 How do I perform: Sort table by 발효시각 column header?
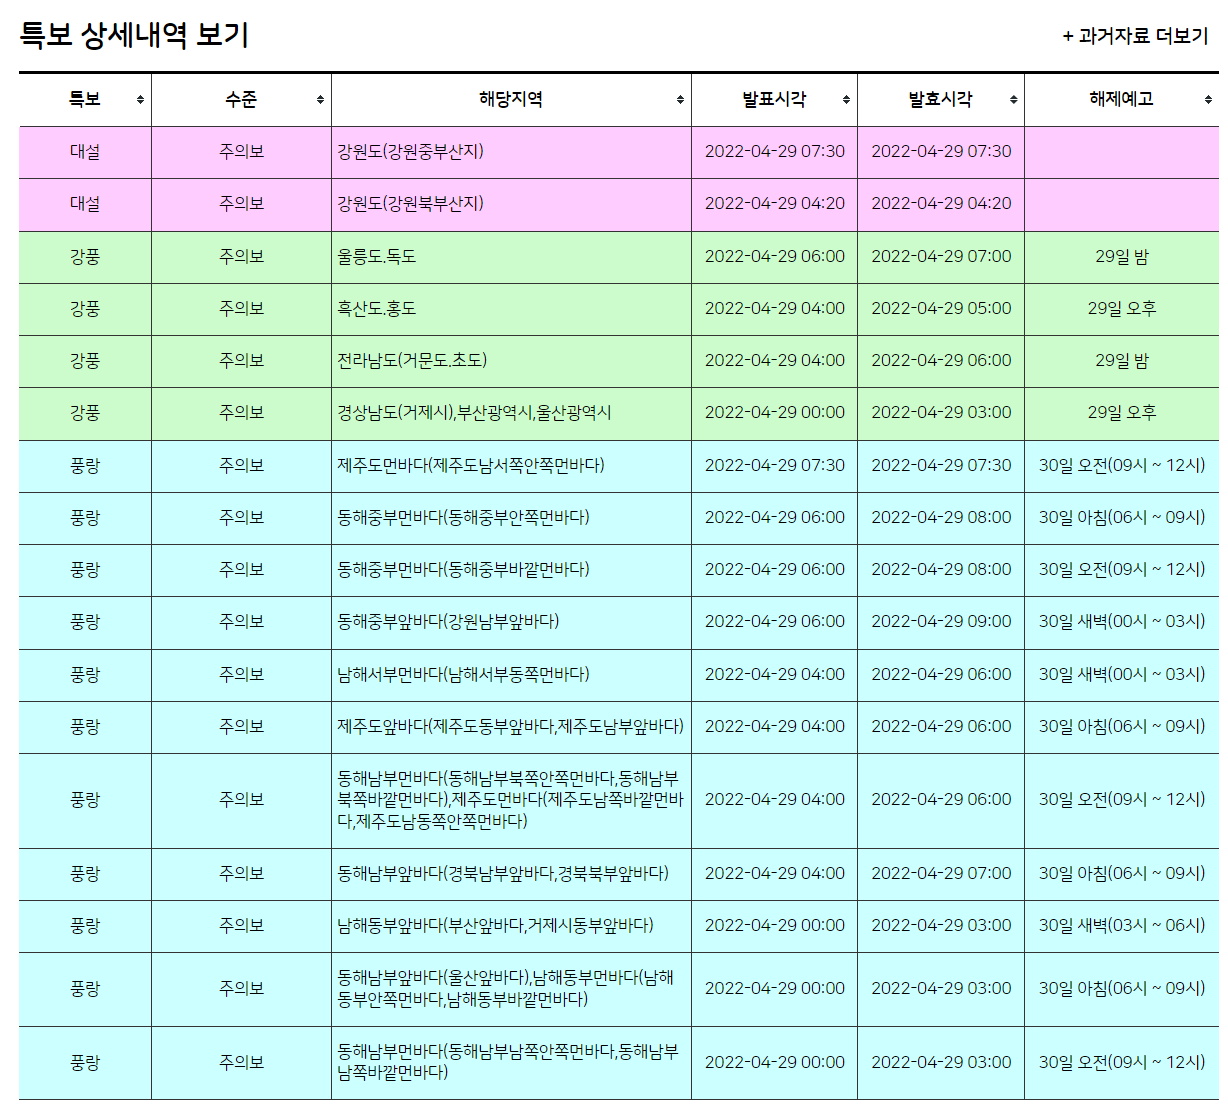click(x=941, y=99)
